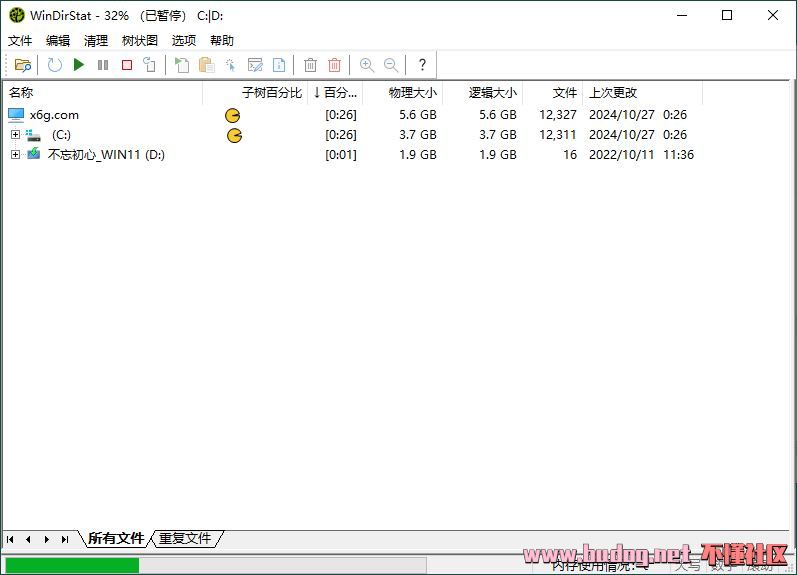This screenshot has height=575, width=797.
Task: Select the x6g.com root computer item
Action: click(54, 115)
